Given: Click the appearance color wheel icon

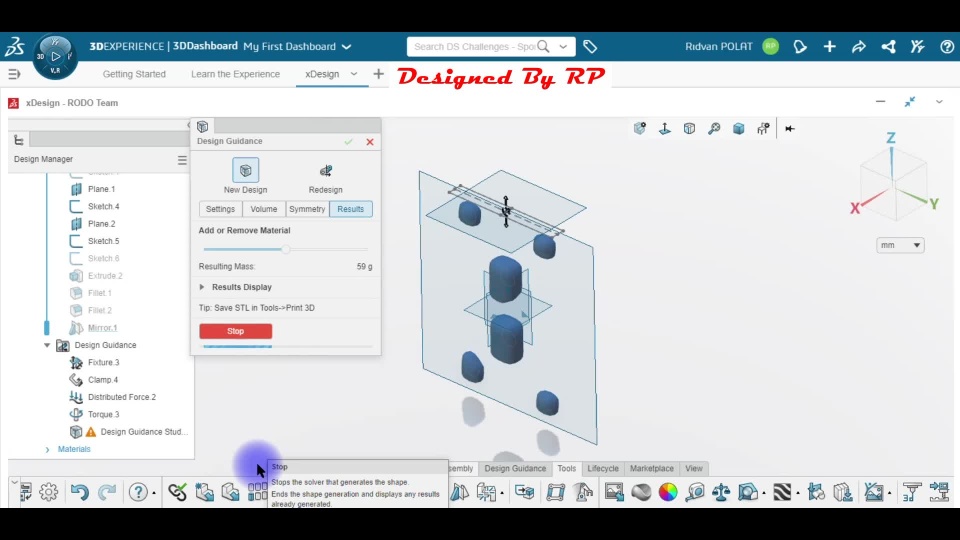Looking at the screenshot, I should [668, 492].
